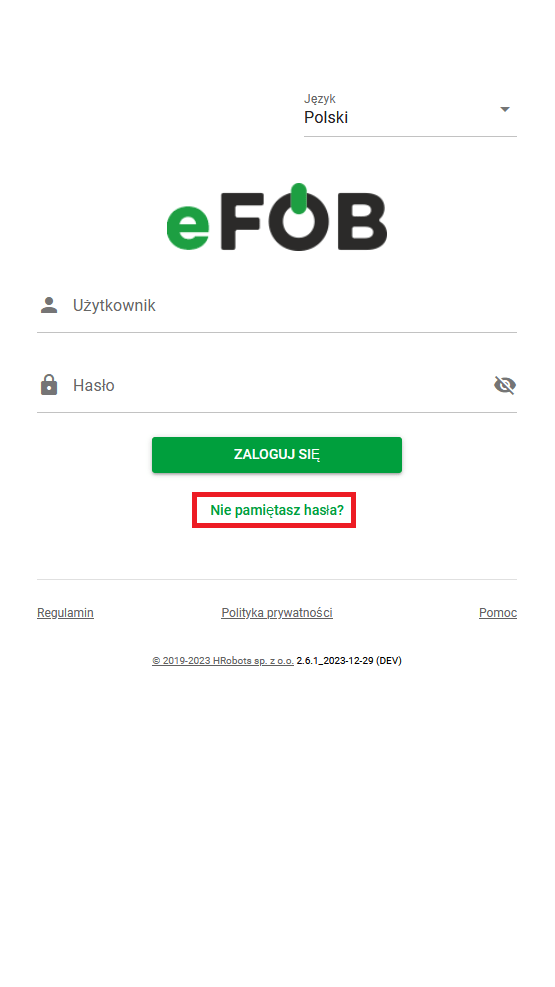Image resolution: width=555 pixels, height=987 pixels.
Task: Click the dark letter B in the eFOB logo
Action: click(362, 222)
